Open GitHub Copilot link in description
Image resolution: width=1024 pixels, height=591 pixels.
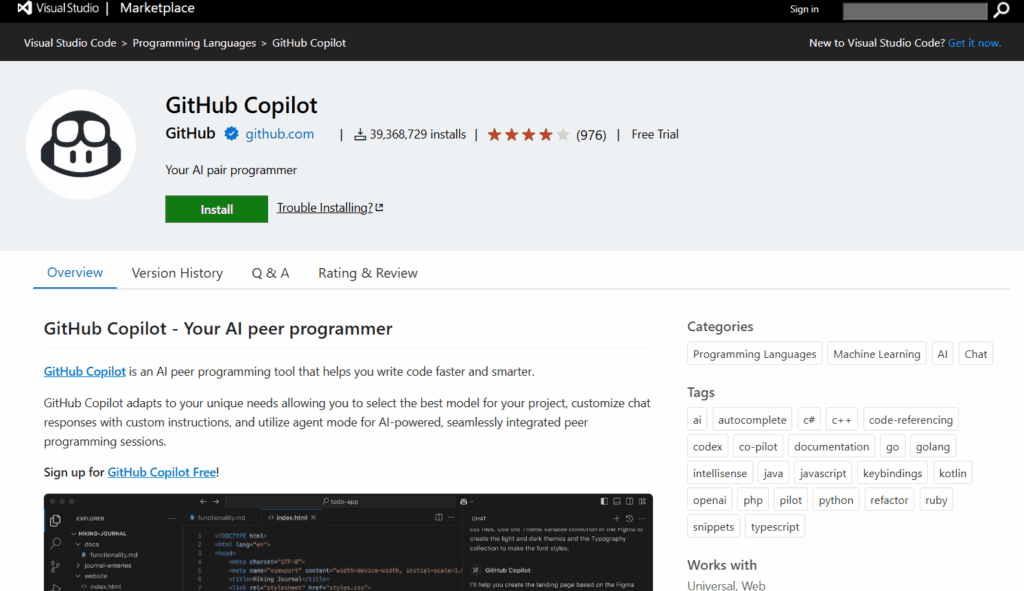84,372
